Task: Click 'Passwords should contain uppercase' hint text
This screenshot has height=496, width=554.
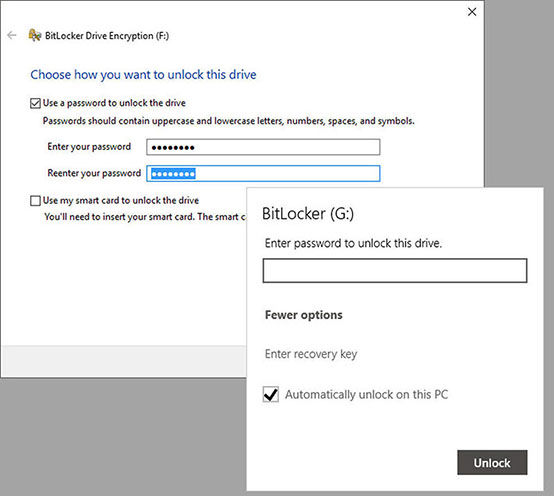Action: pyautogui.click(x=229, y=121)
